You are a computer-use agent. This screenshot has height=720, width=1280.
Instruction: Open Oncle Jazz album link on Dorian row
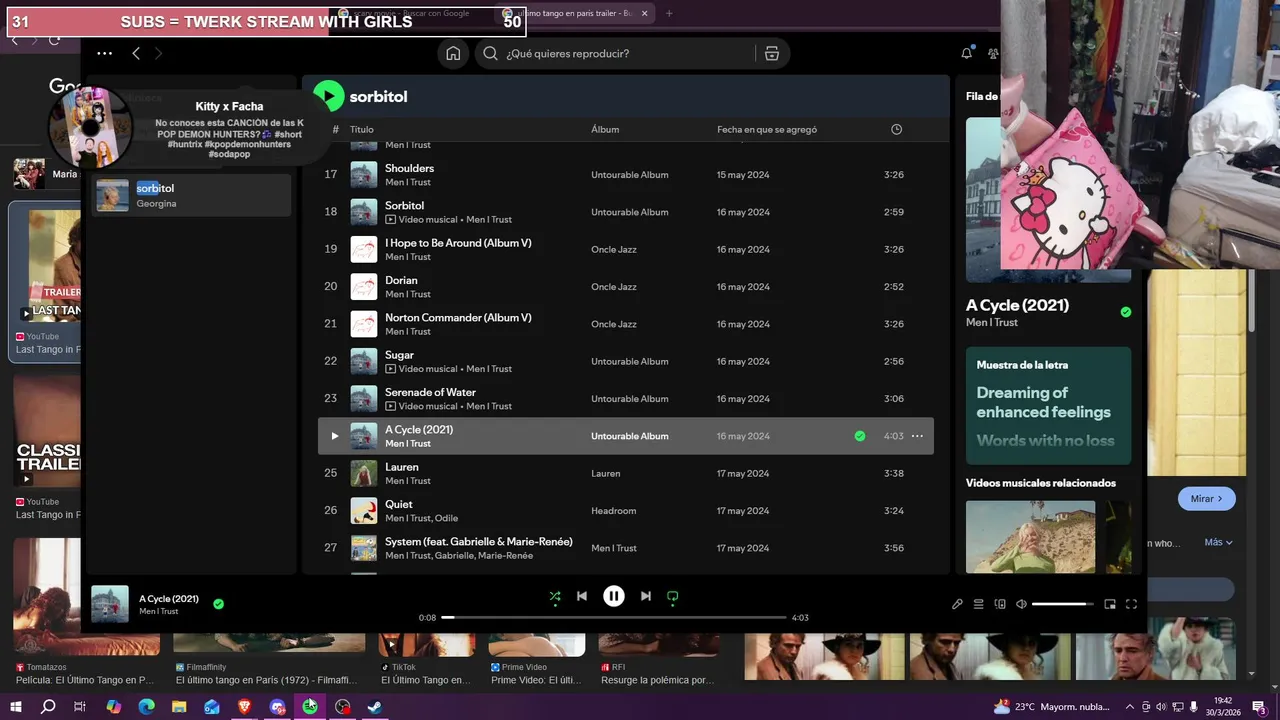coord(614,287)
